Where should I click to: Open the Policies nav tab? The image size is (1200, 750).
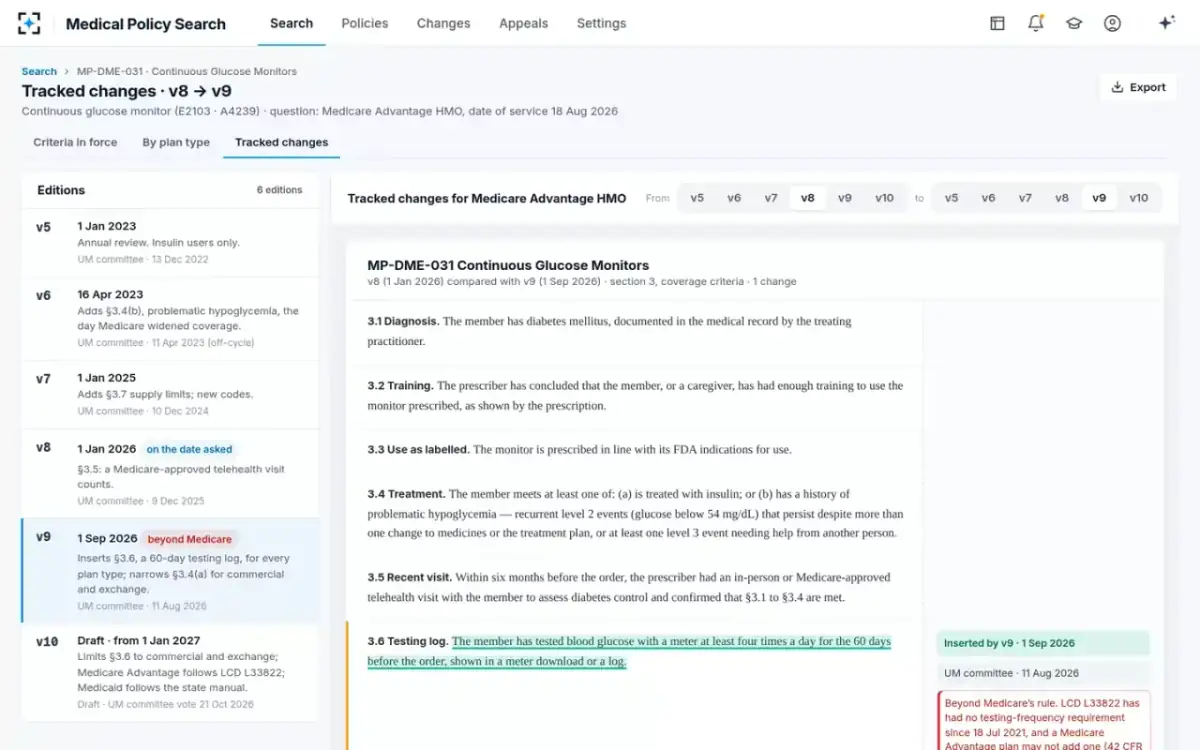pos(365,23)
